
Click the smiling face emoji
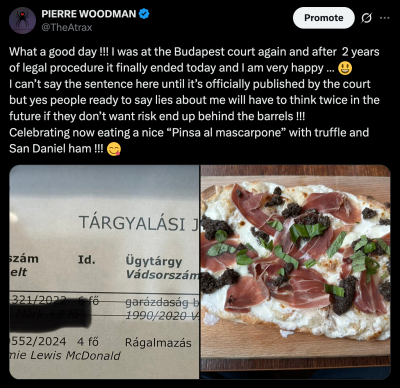pos(345,68)
